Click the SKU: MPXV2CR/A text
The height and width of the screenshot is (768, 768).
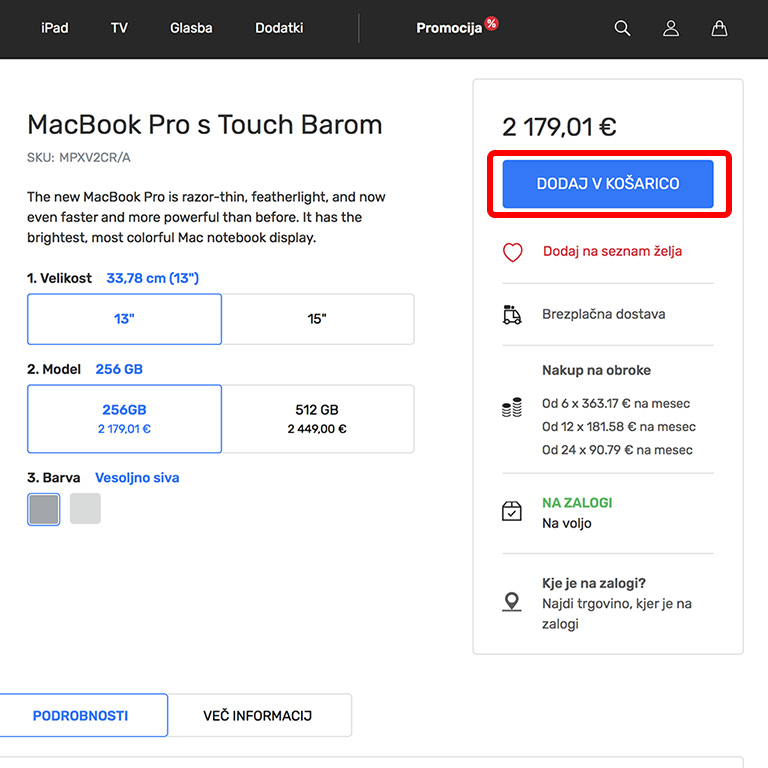[79, 158]
